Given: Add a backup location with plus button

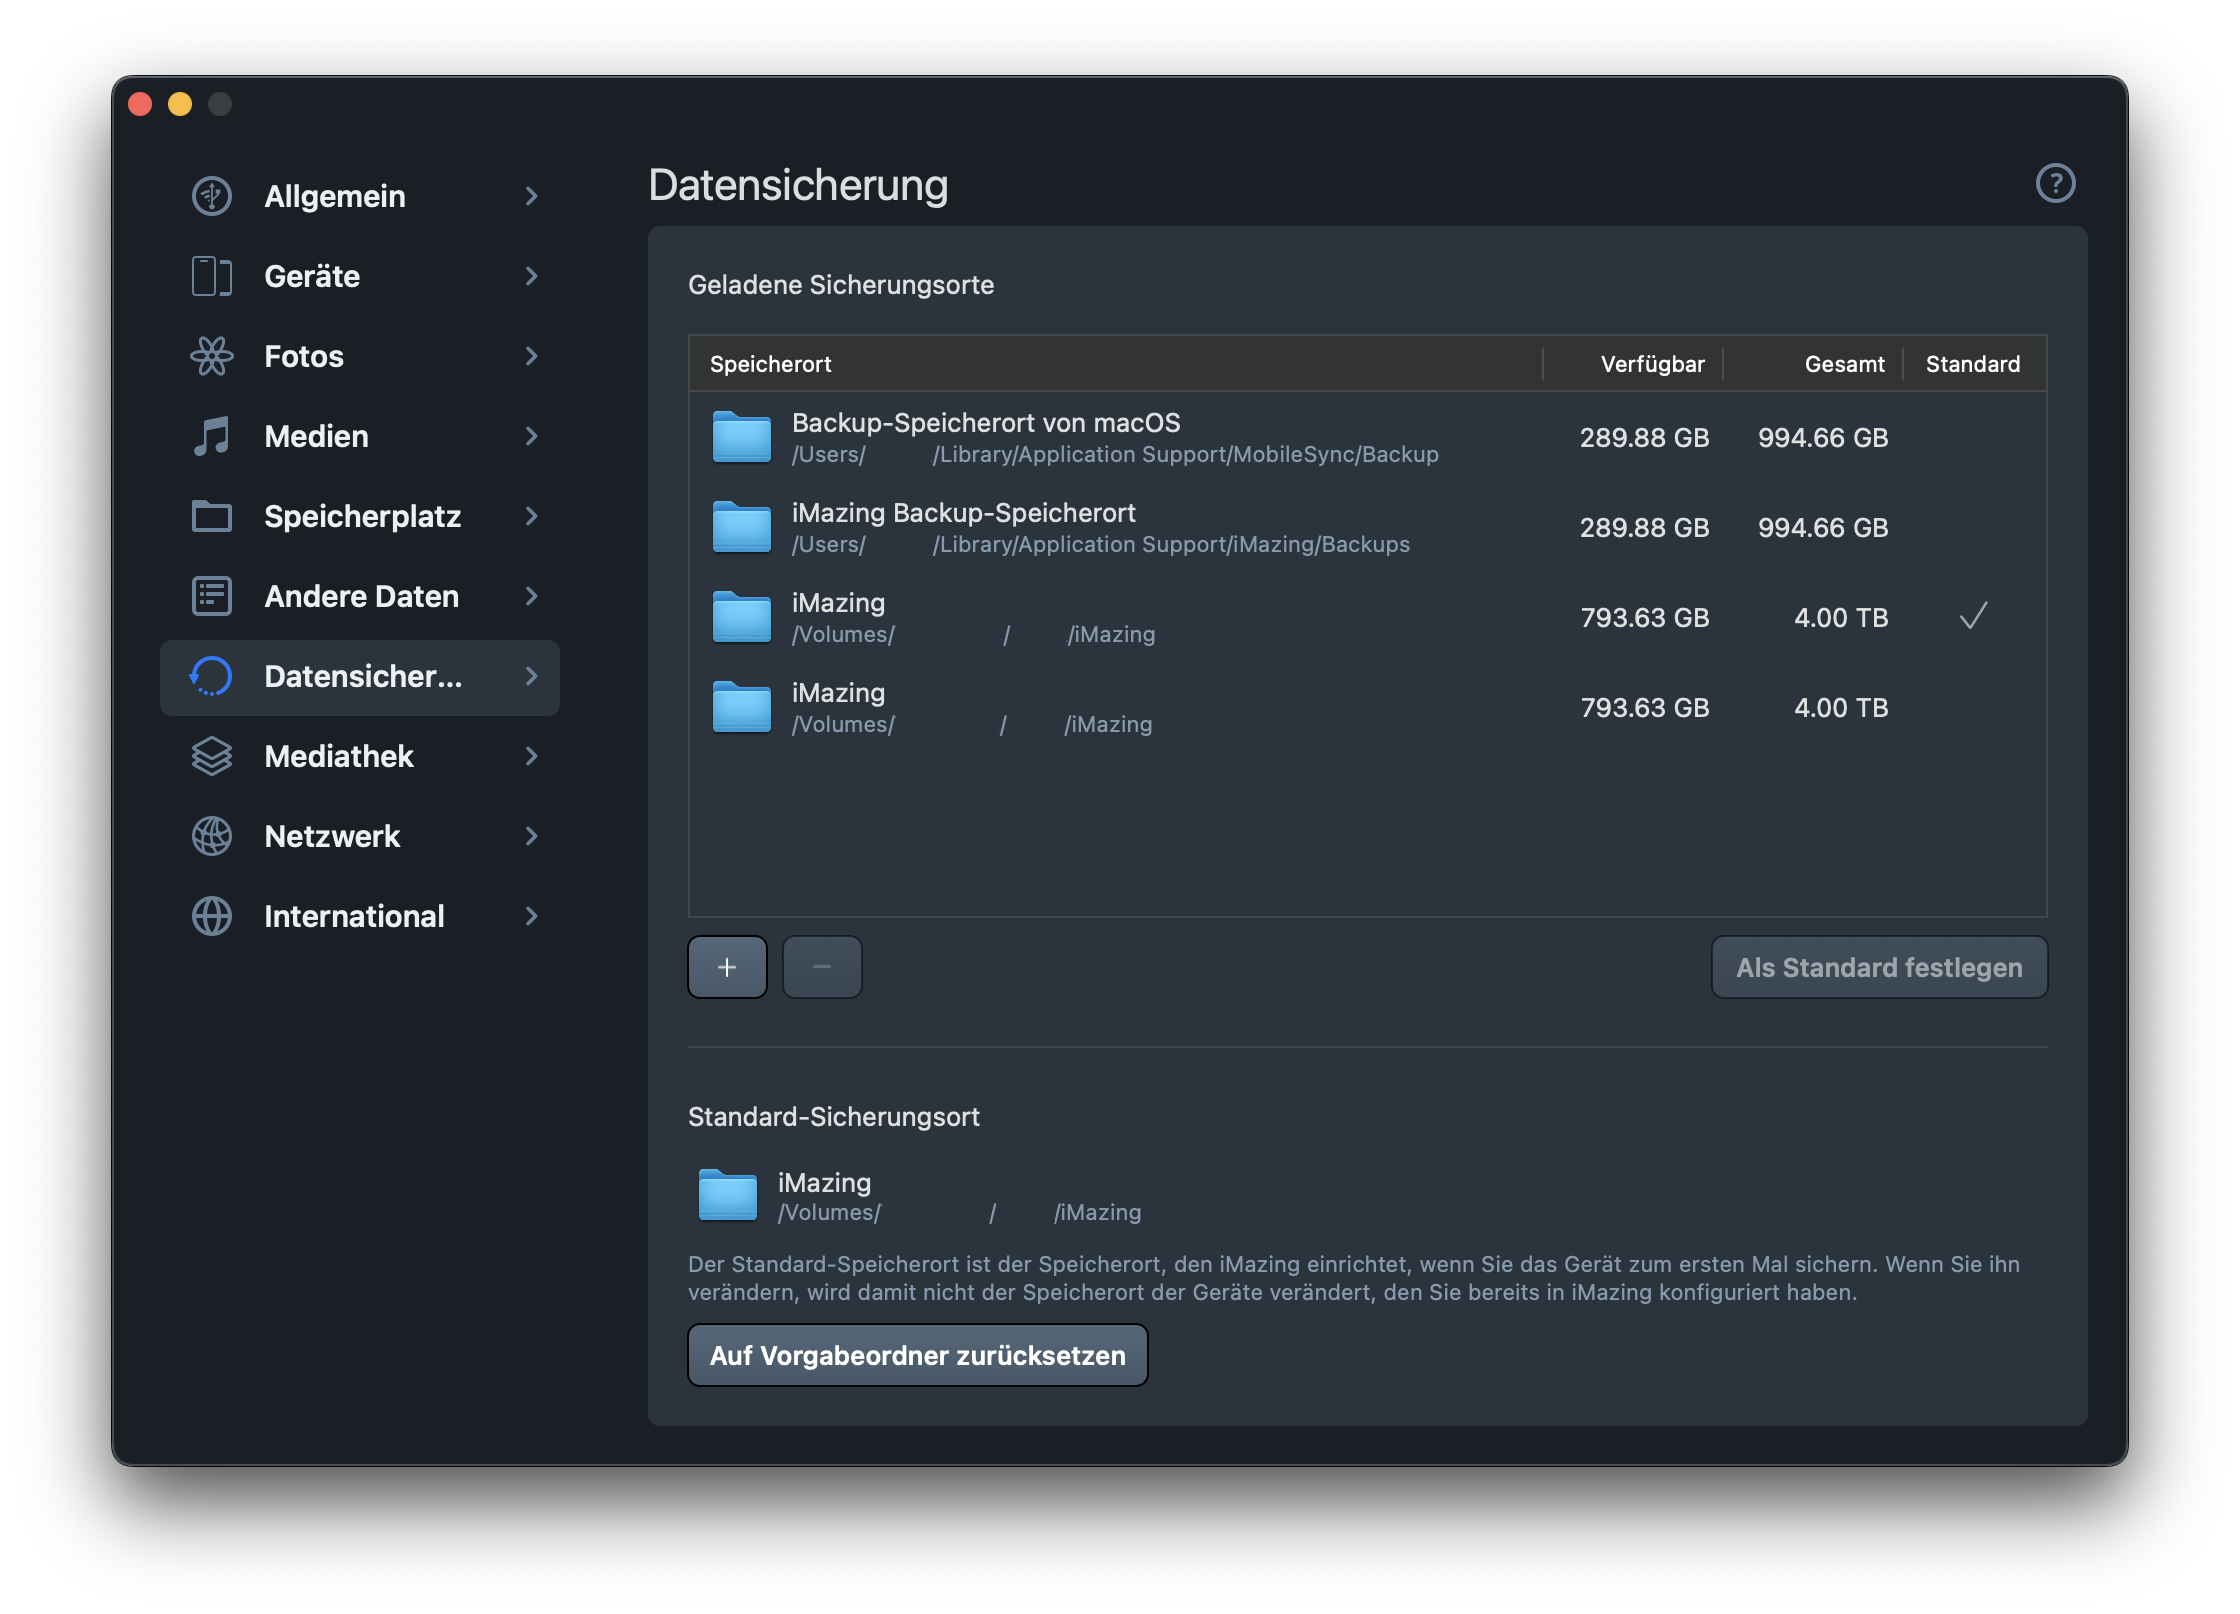Looking at the screenshot, I should click(727, 967).
